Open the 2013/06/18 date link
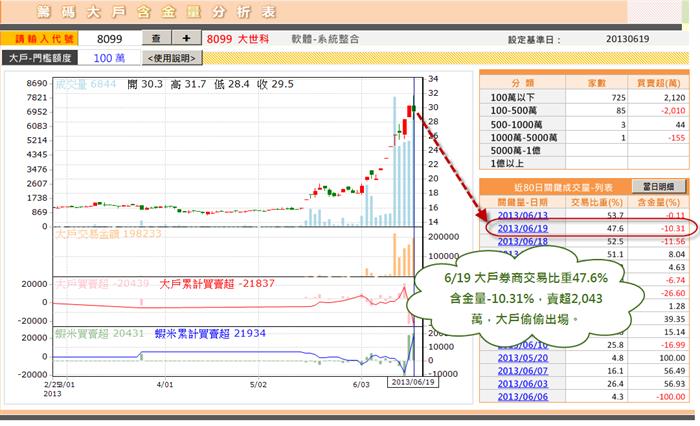 [x=522, y=241]
